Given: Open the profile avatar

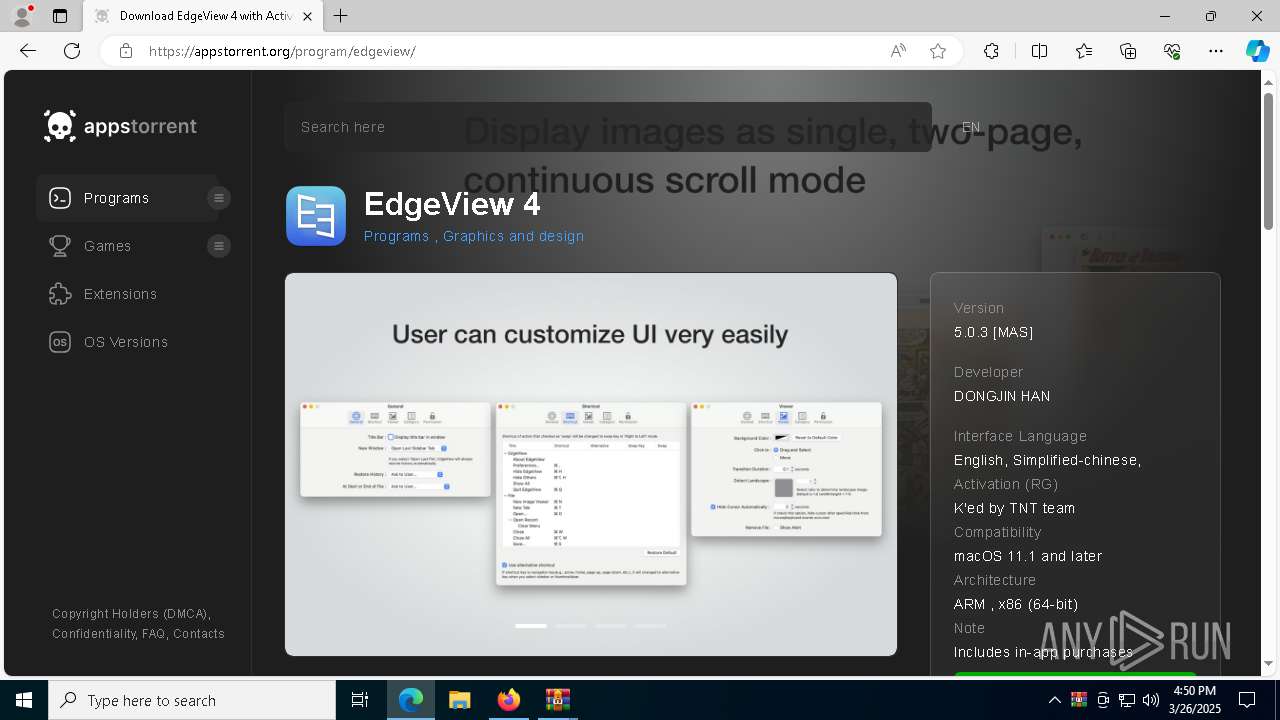Looking at the screenshot, I should tap(22, 16).
